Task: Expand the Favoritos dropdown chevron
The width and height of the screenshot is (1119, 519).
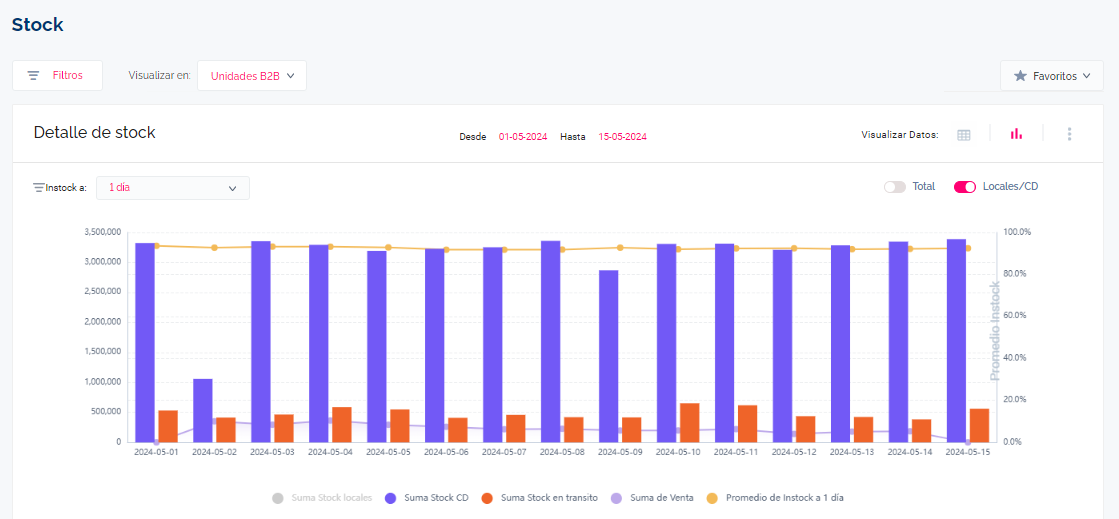Action: tap(1086, 76)
